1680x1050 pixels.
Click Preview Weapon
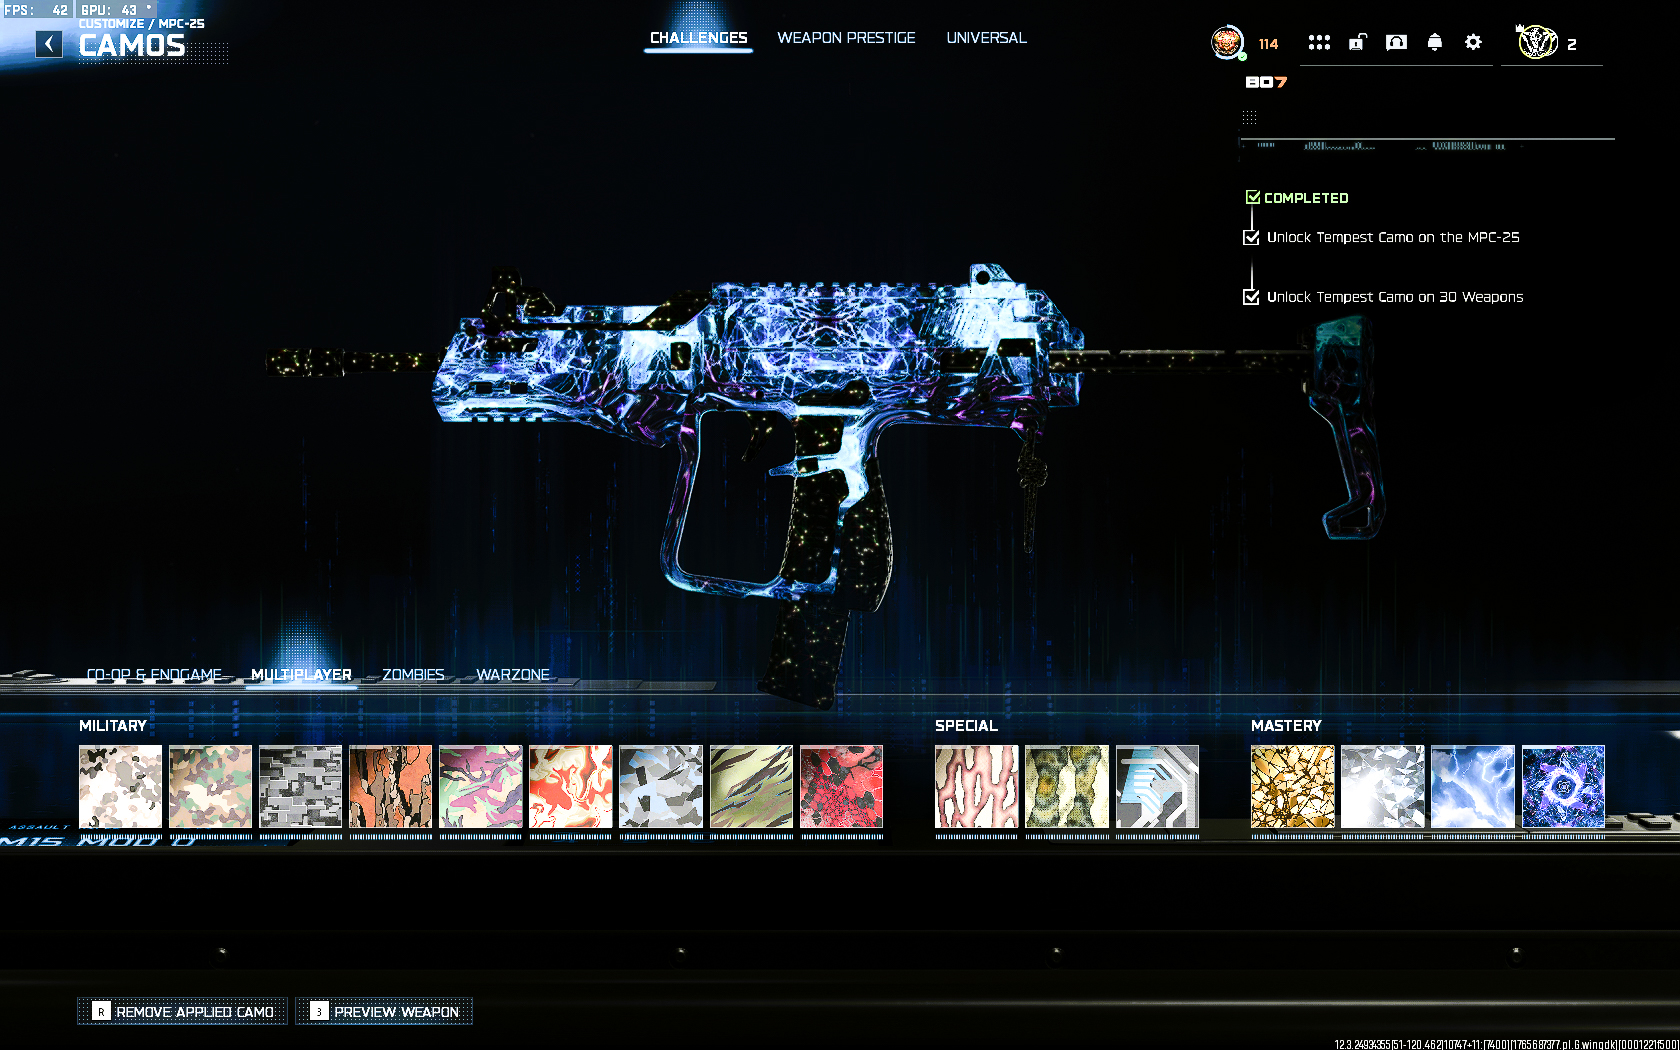pyautogui.click(x=385, y=1011)
